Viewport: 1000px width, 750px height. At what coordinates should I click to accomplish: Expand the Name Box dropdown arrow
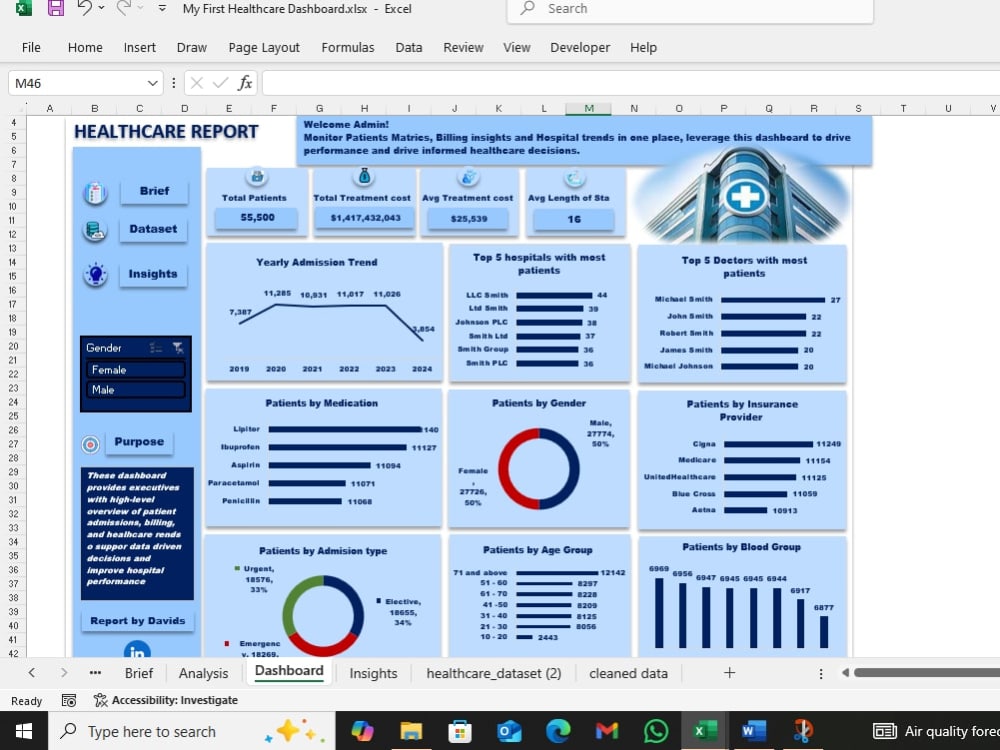point(152,84)
